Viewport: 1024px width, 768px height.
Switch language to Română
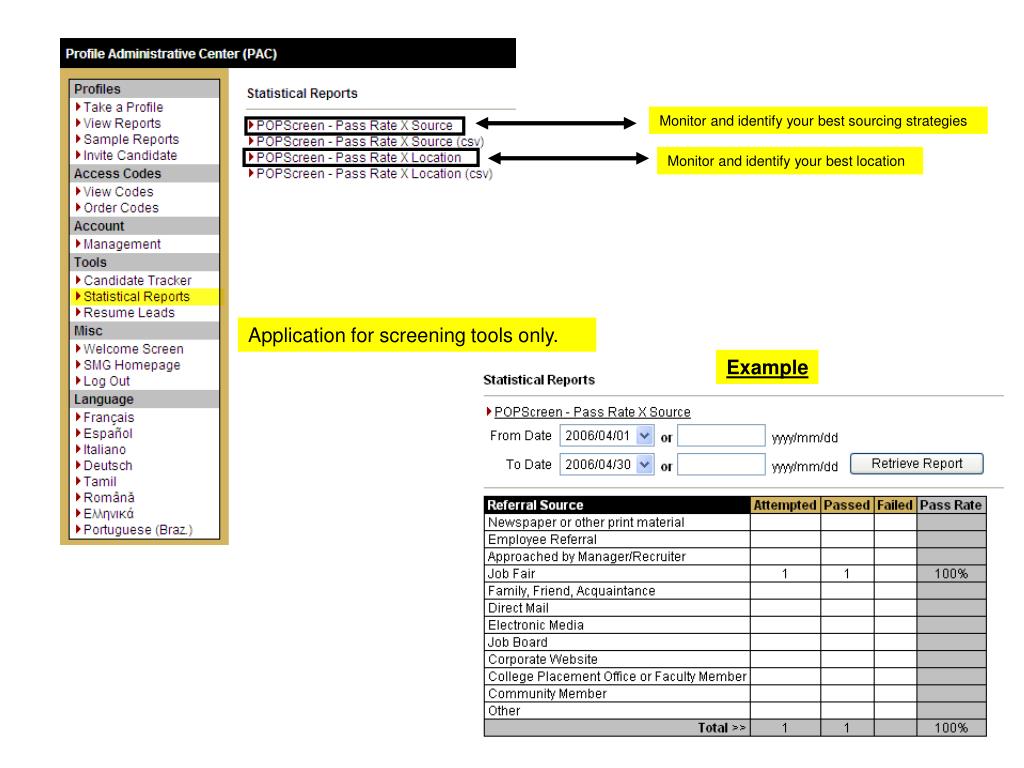coord(108,498)
